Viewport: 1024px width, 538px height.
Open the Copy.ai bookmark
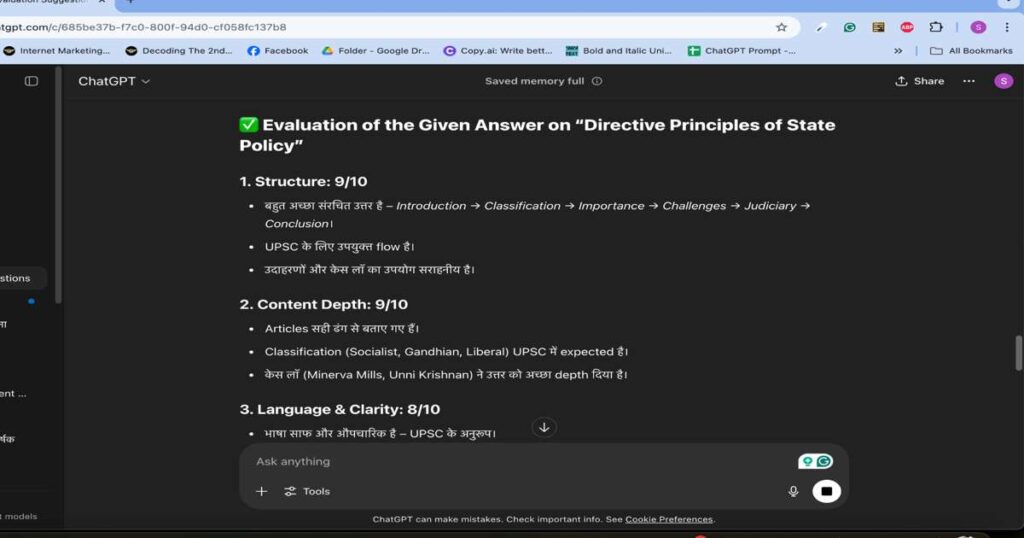coord(498,50)
